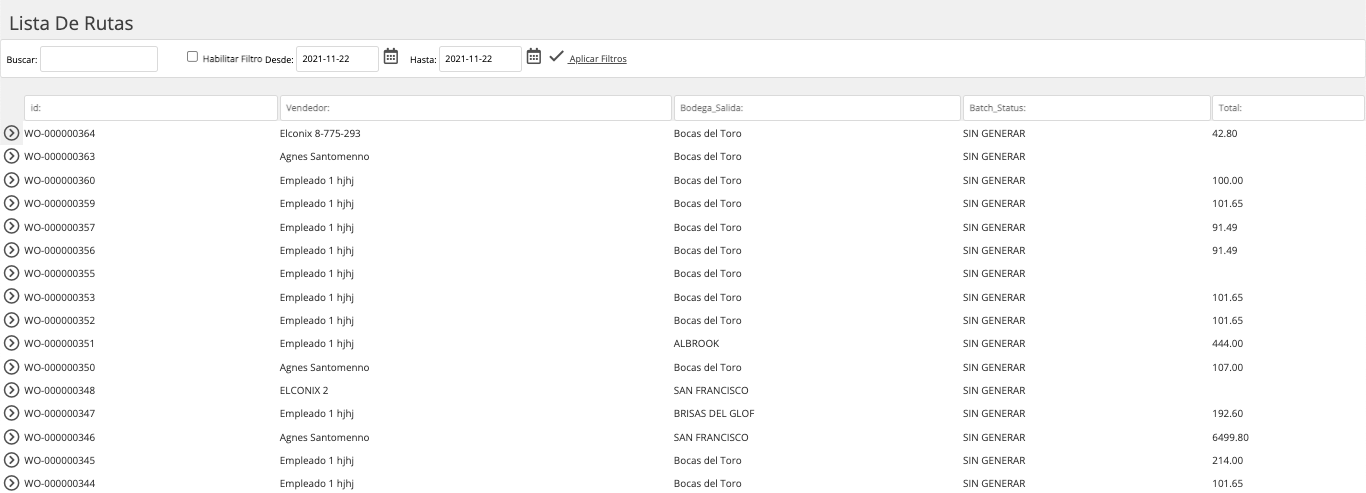This screenshot has height=493, width=1366.
Task: Expand row WO-000000348
Action: pyautogui.click(x=12, y=390)
